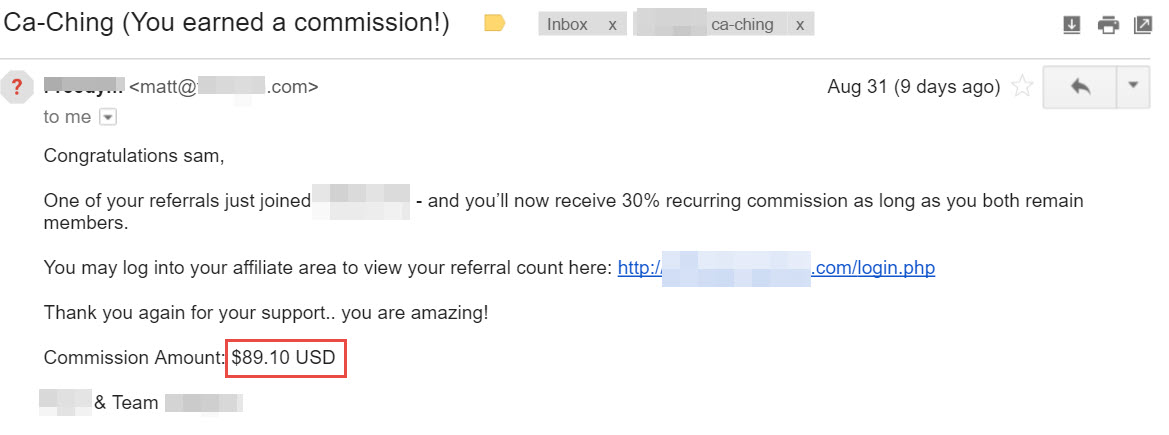Click the red question mark sender avatar
The image size is (1169, 435).
point(17,87)
